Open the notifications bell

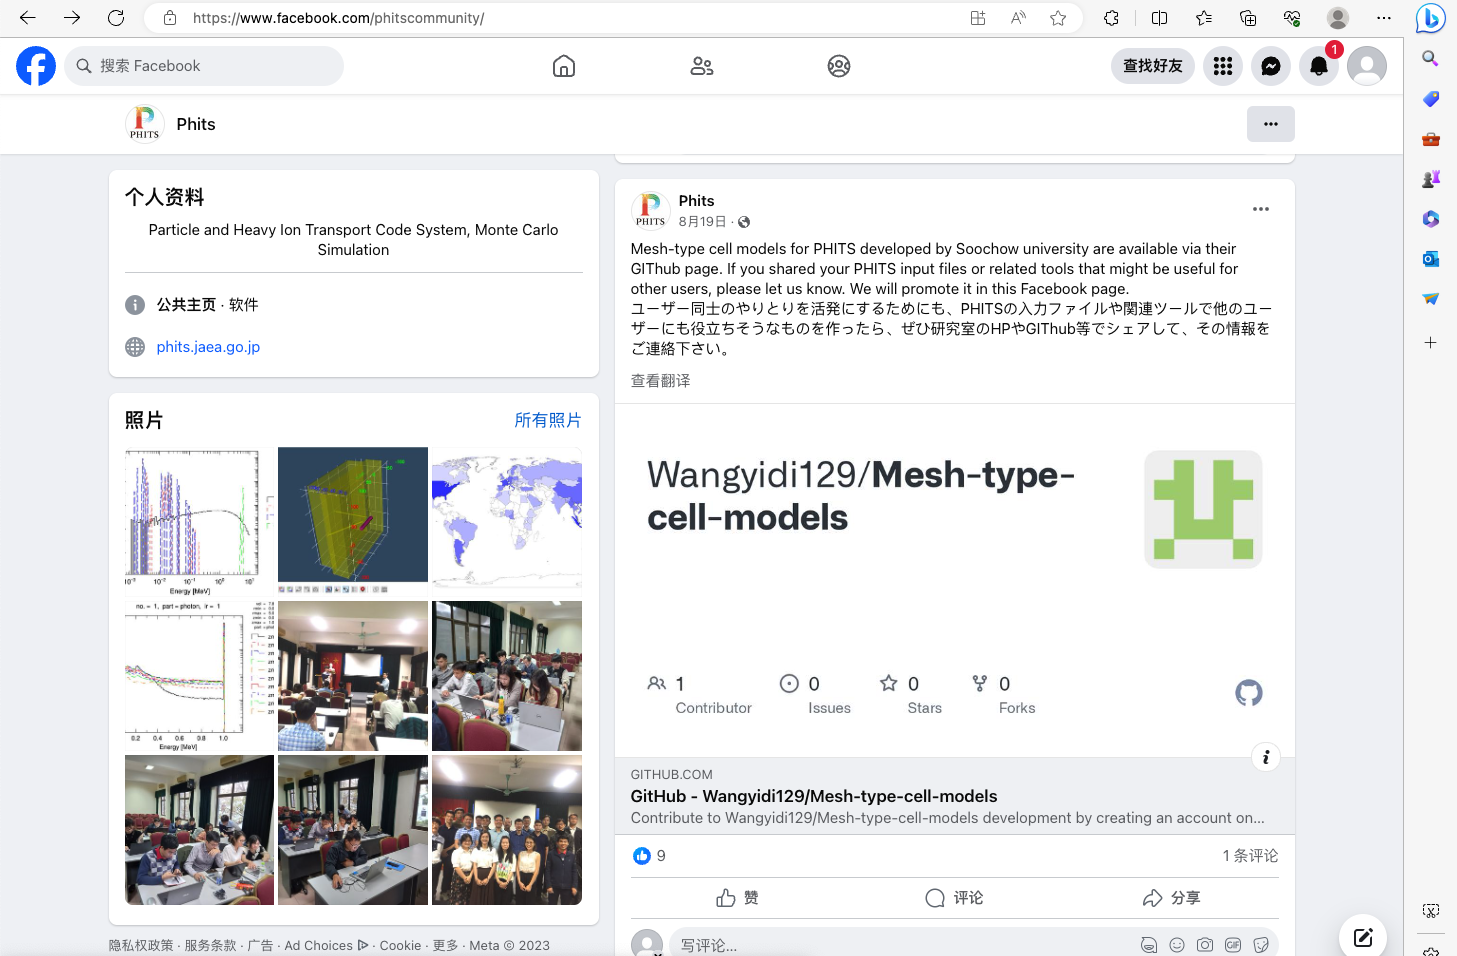point(1318,66)
